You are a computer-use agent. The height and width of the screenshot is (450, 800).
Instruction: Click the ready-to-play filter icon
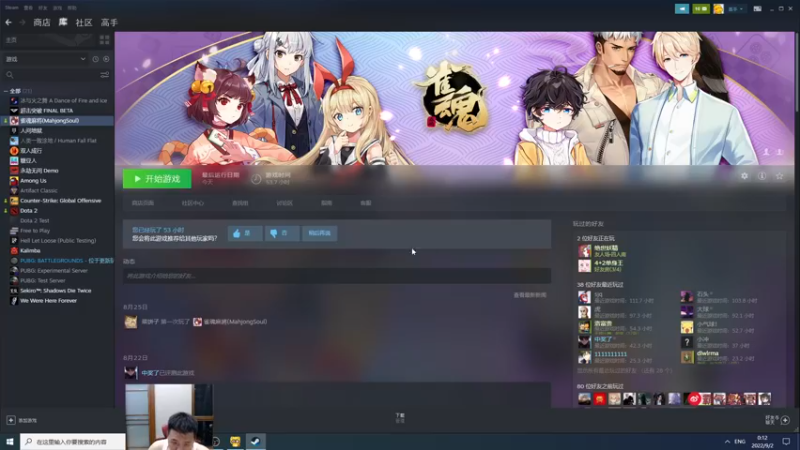pyautogui.click(x=106, y=59)
